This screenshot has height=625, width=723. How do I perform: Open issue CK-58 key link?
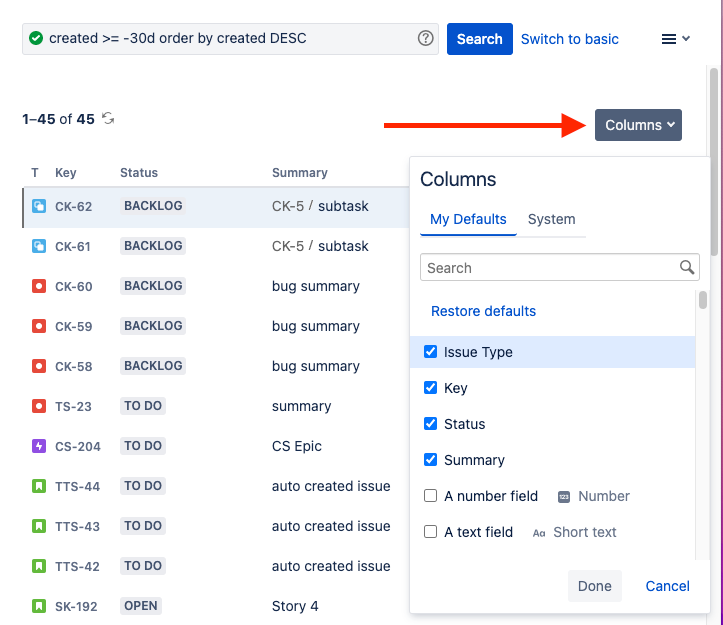73,367
